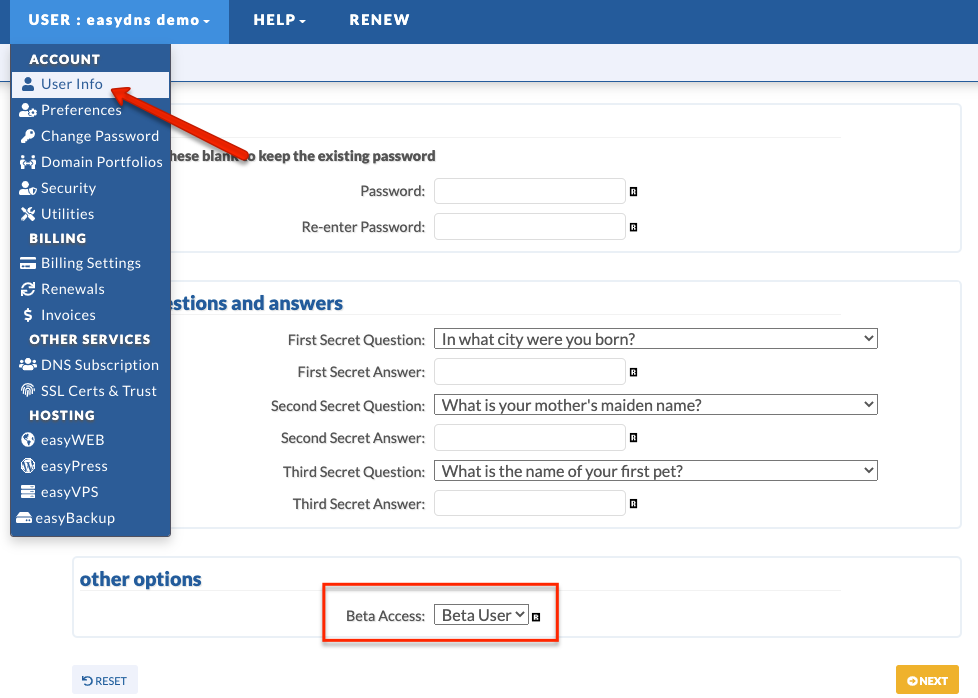The height and width of the screenshot is (698, 978).
Task: Click the User Info person icon
Action: pyautogui.click(x=27, y=84)
